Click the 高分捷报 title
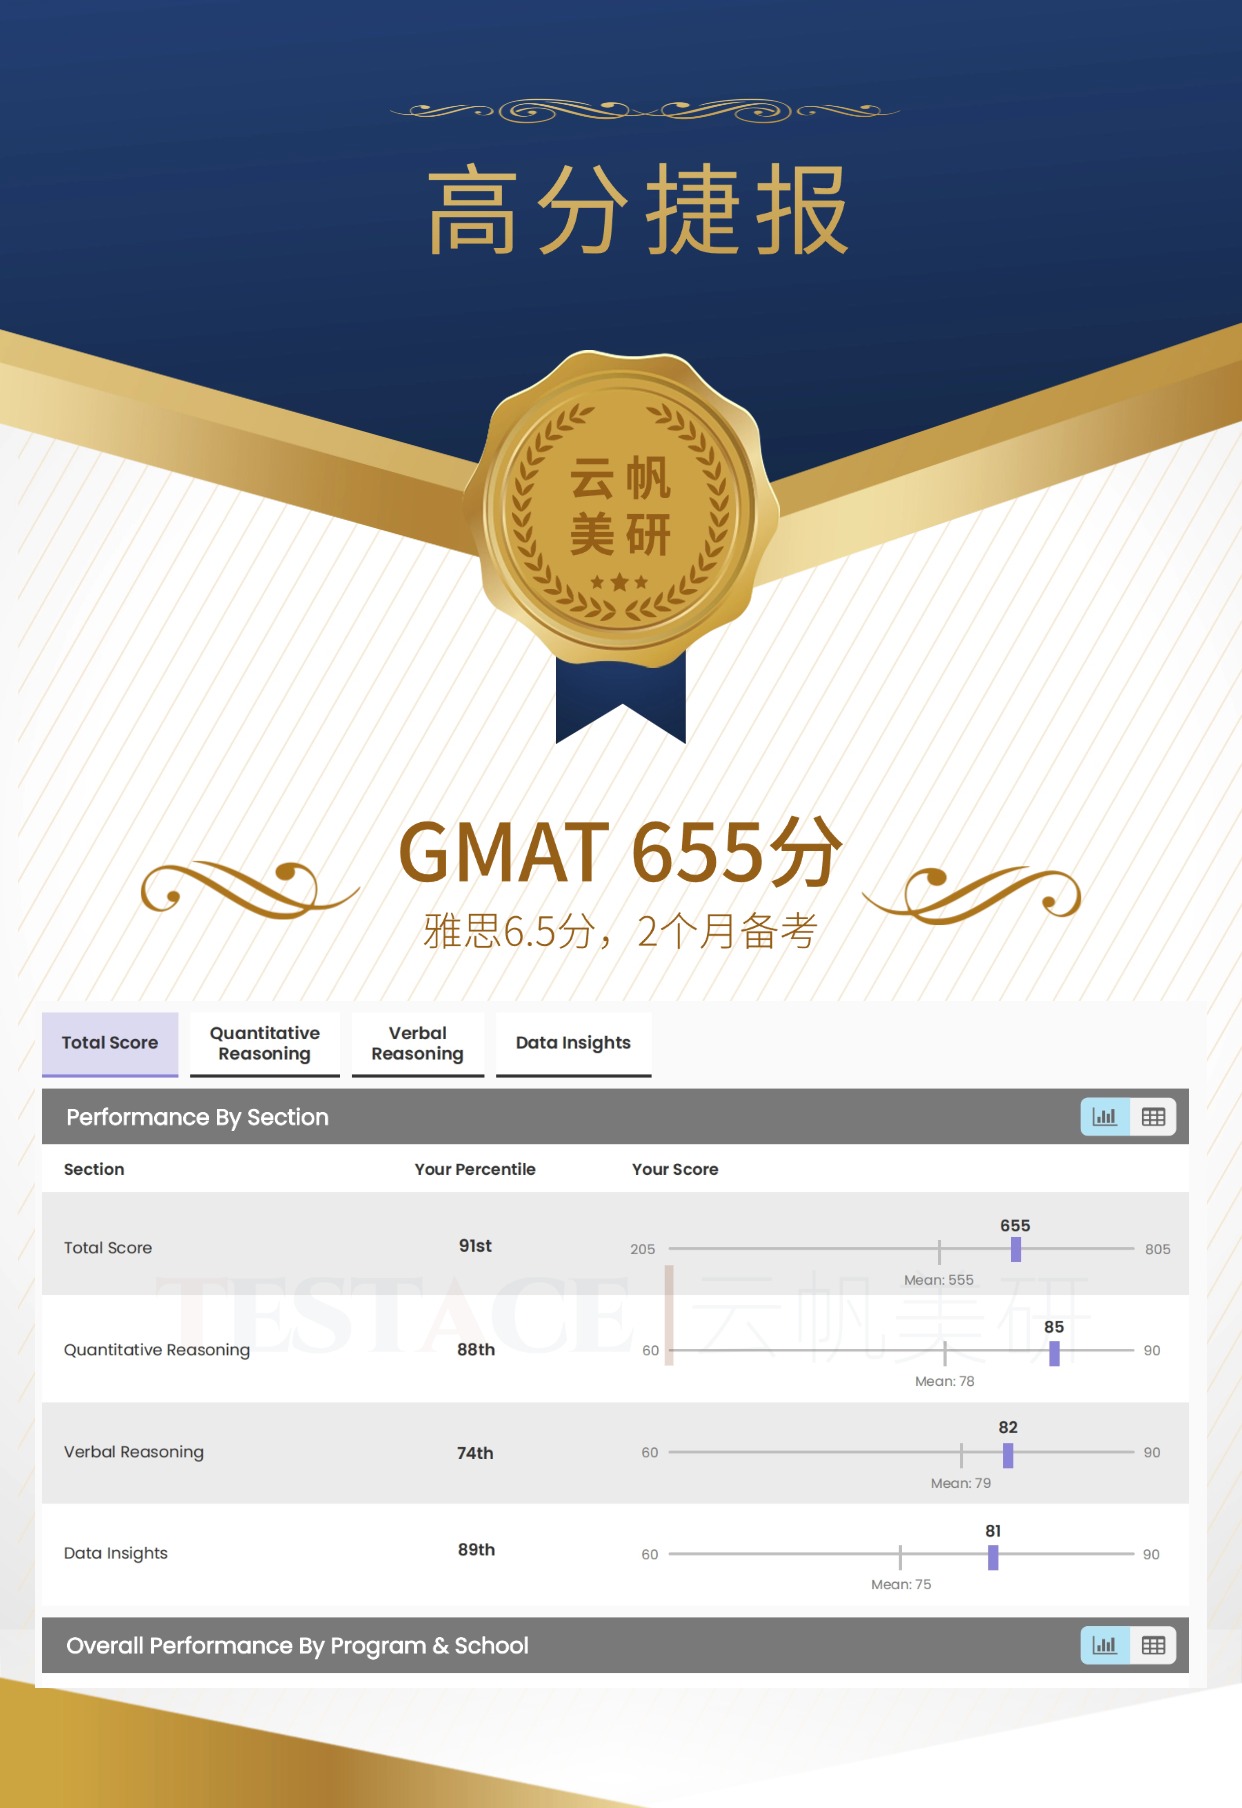 pyautogui.click(x=638, y=211)
